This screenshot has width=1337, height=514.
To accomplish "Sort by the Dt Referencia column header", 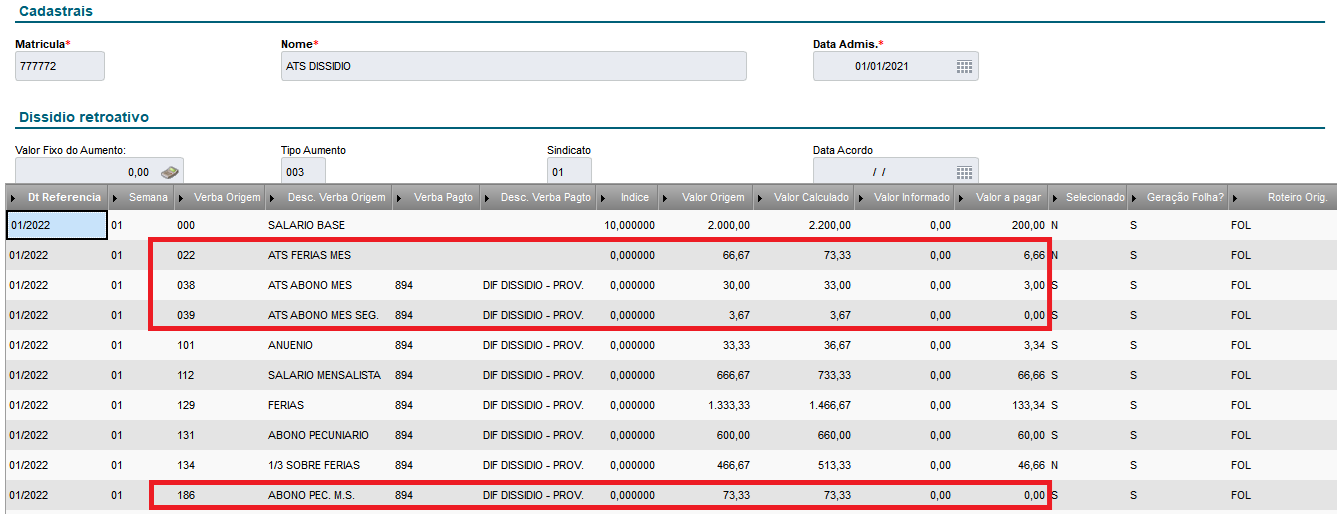I will [x=55, y=197].
